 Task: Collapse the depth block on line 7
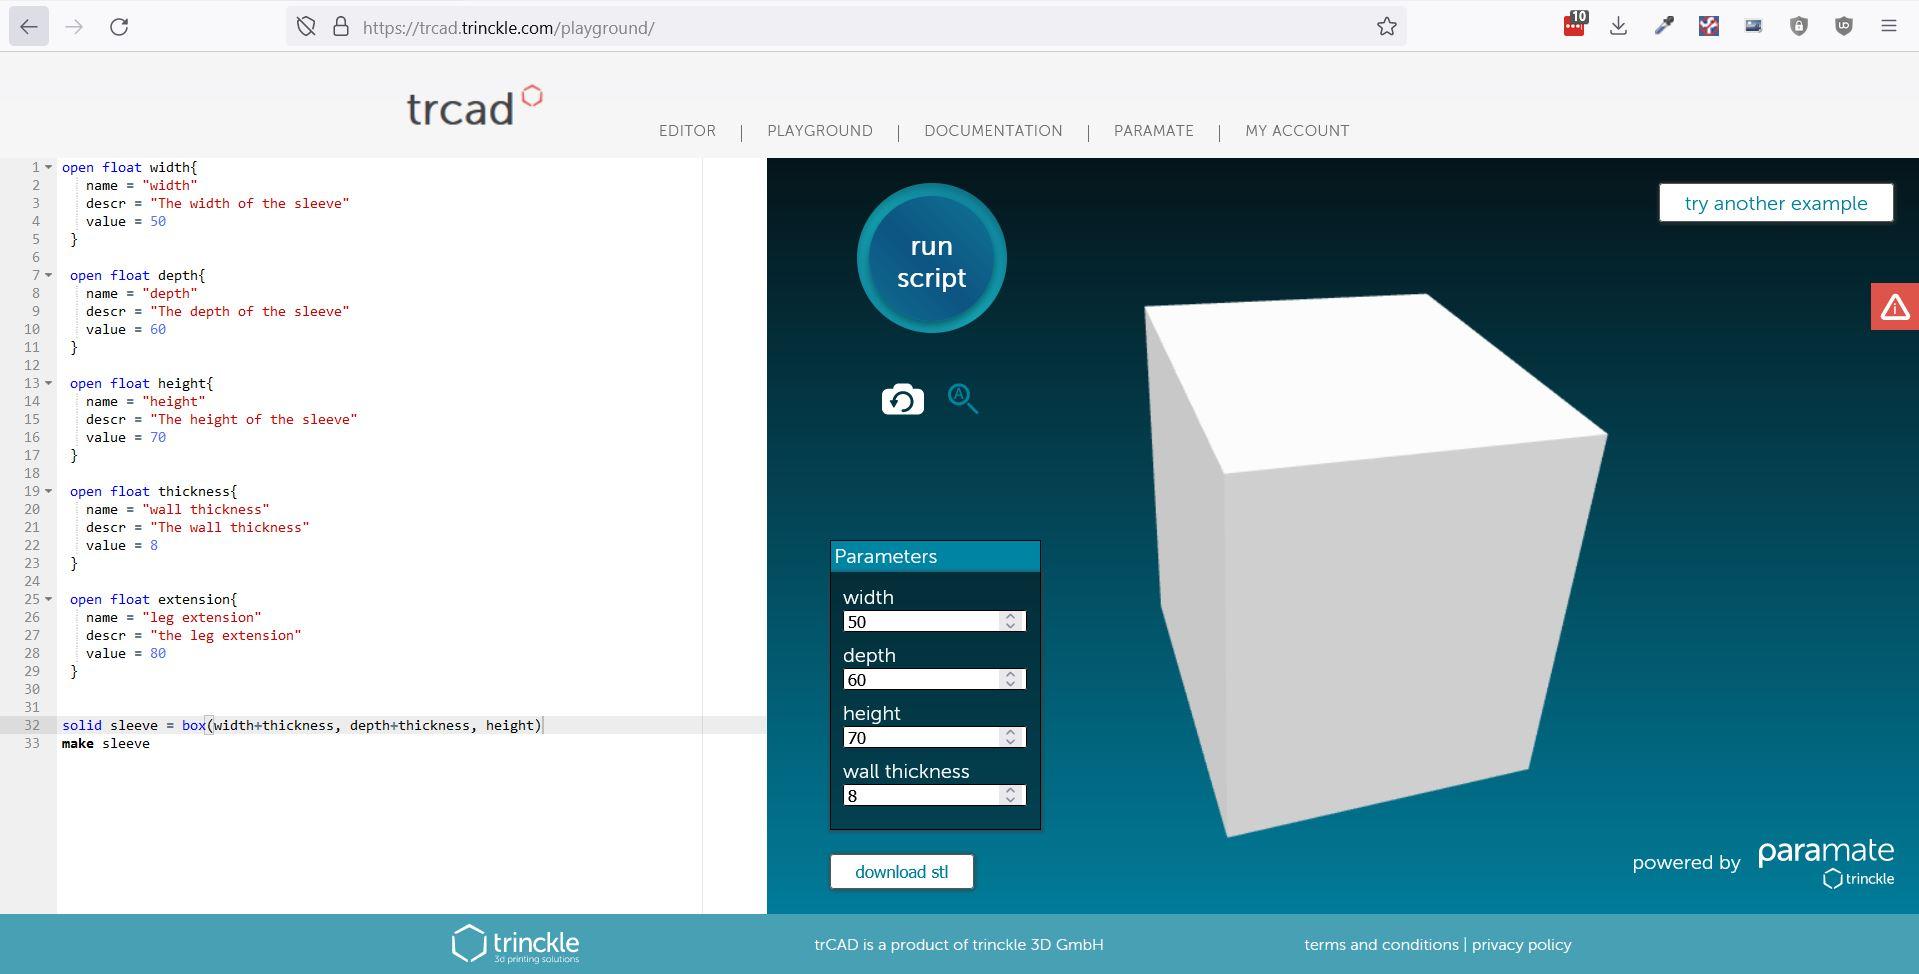49,275
